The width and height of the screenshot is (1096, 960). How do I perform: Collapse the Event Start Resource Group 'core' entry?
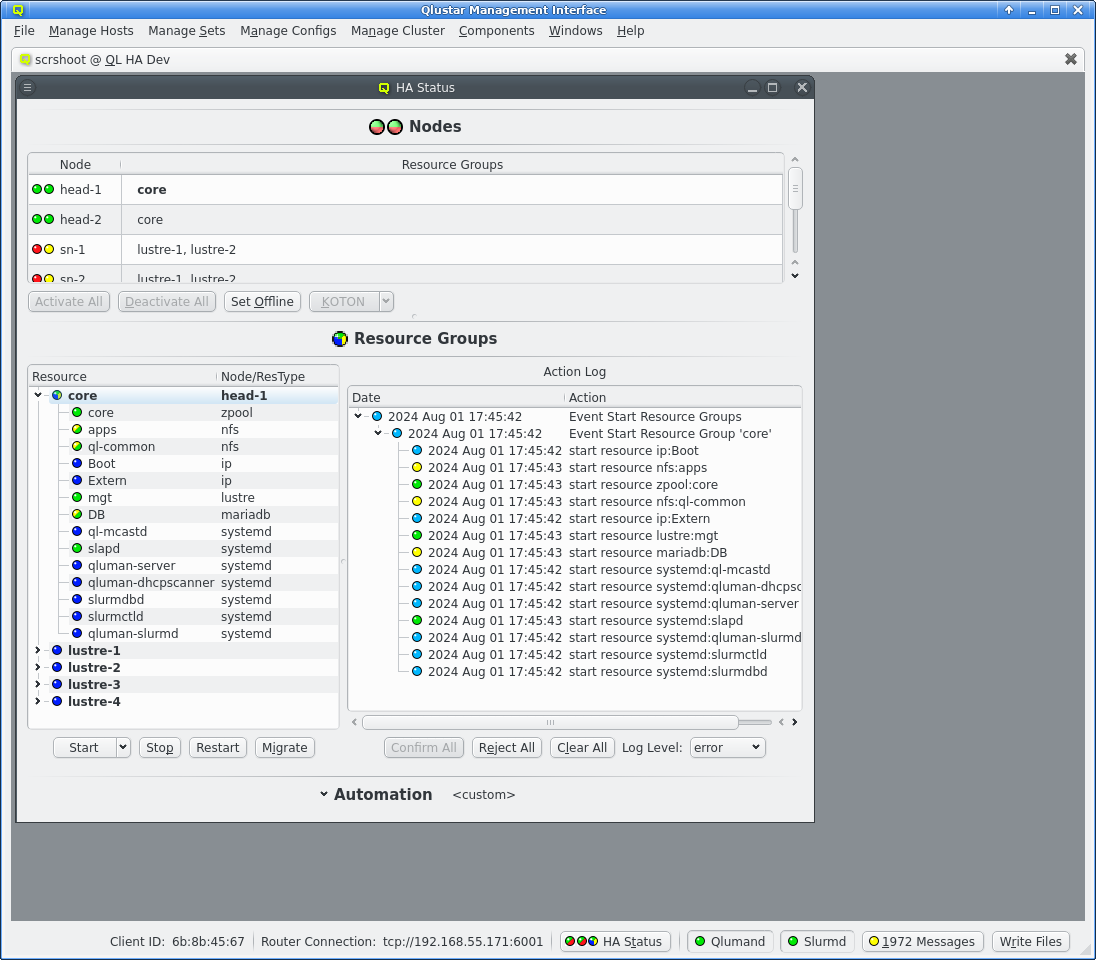pos(378,433)
